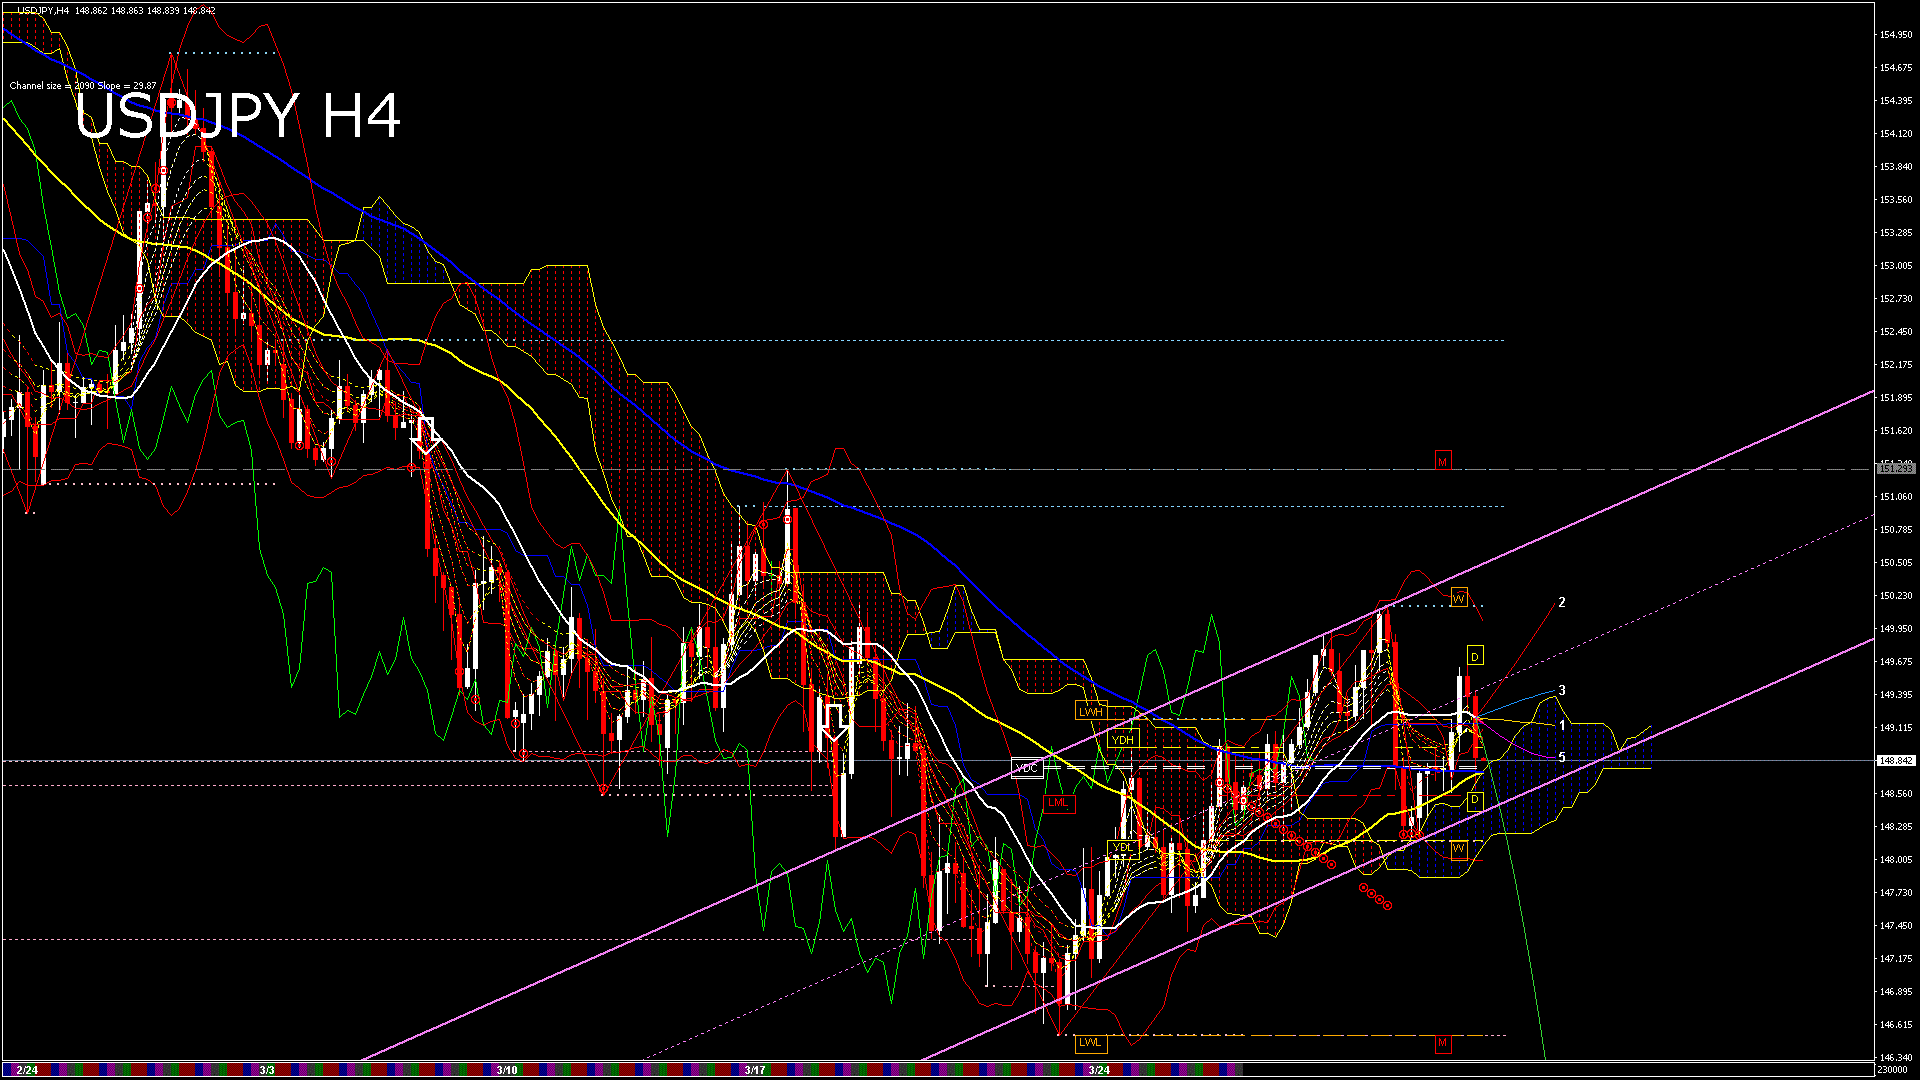Viewport: 1920px width, 1080px height.
Task: Click the red LML level label
Action: [x=1058, y=802]
